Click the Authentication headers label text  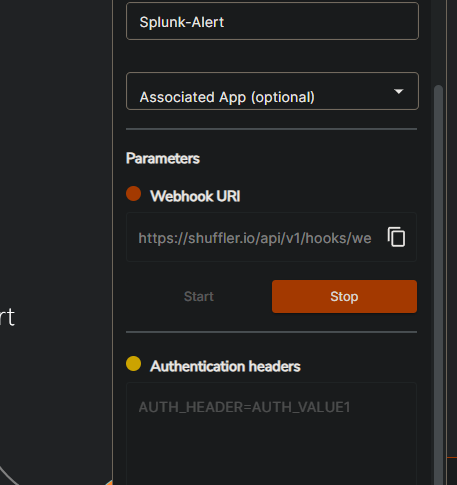click(x=225, y=366)
